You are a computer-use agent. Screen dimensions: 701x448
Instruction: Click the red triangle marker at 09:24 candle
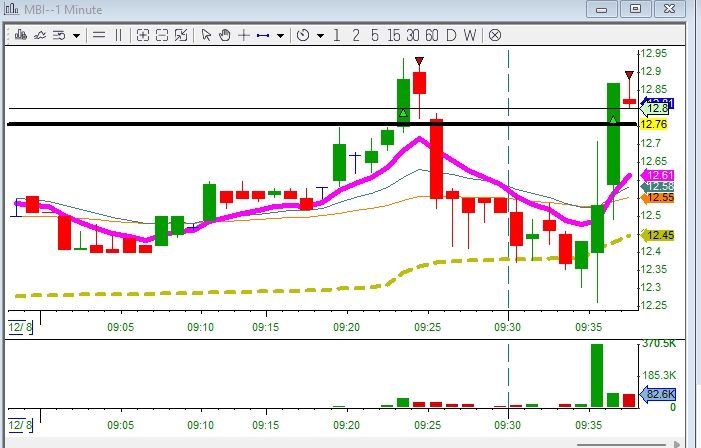coord(419,61)
